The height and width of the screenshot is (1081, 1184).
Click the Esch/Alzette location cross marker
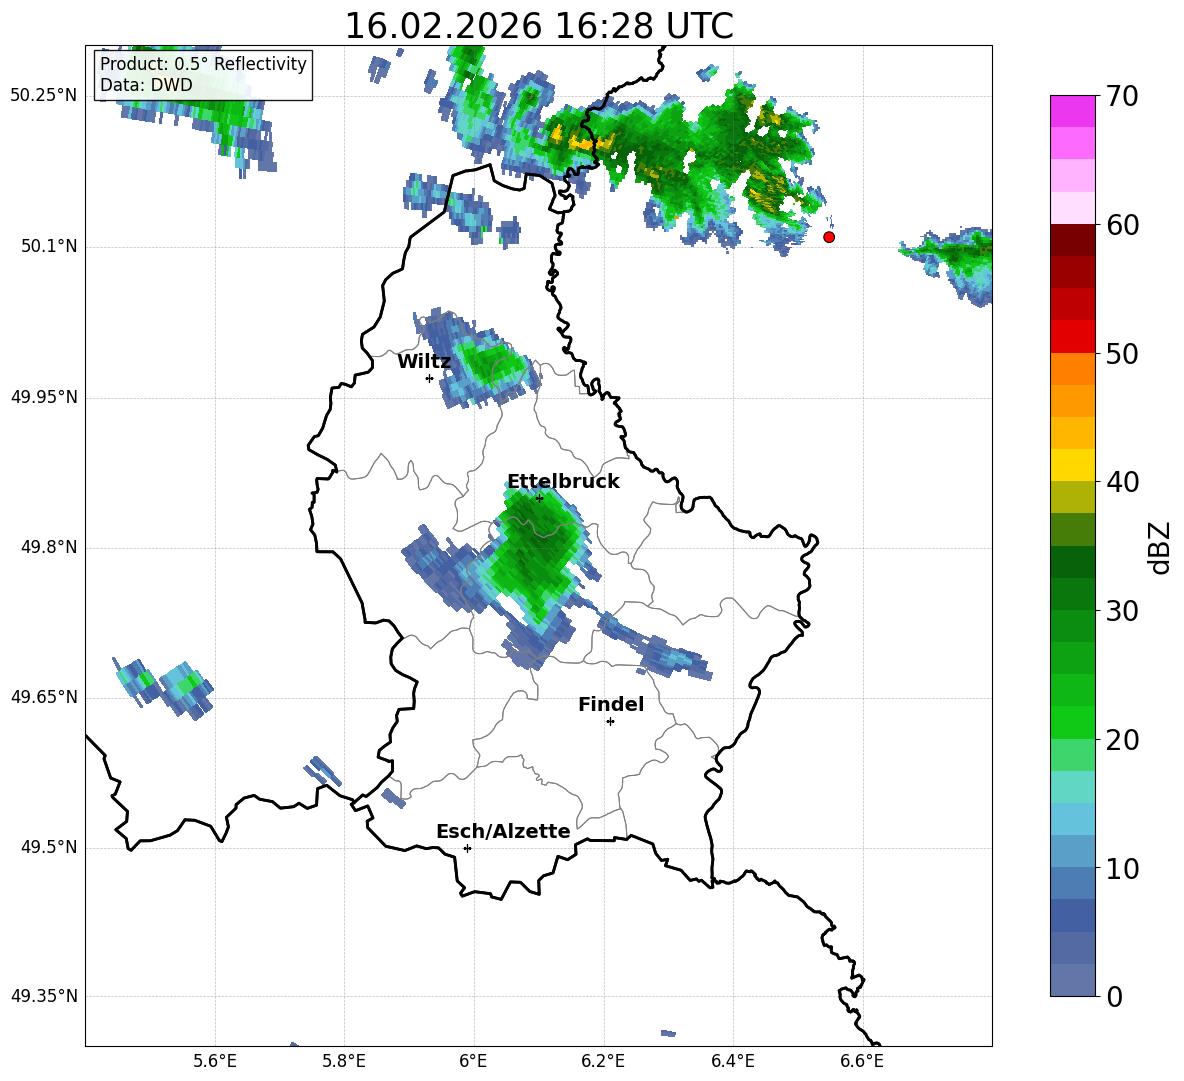click(467, 848)
